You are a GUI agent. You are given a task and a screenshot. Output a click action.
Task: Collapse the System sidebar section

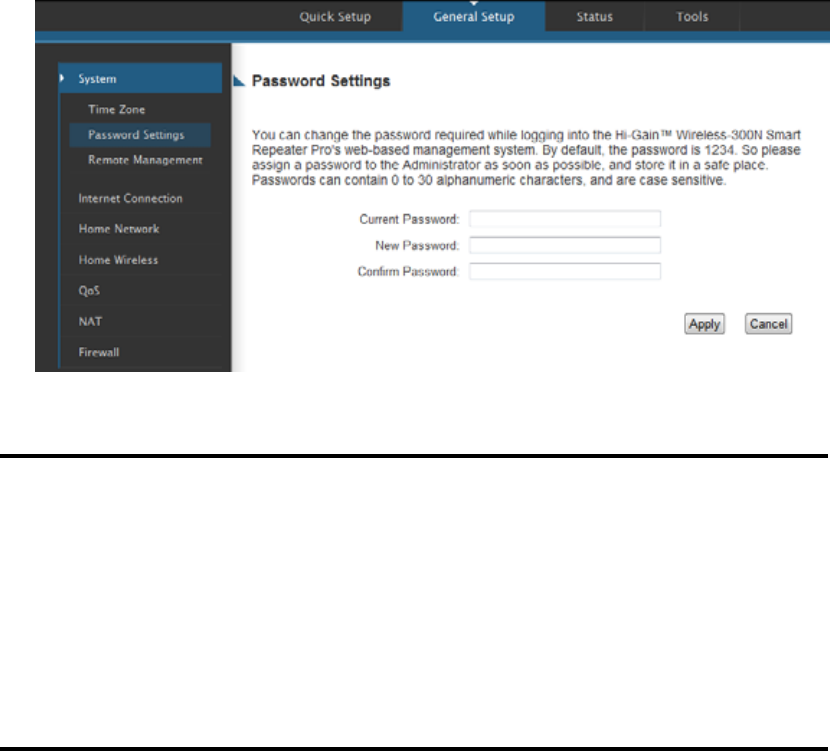[140, 78]
